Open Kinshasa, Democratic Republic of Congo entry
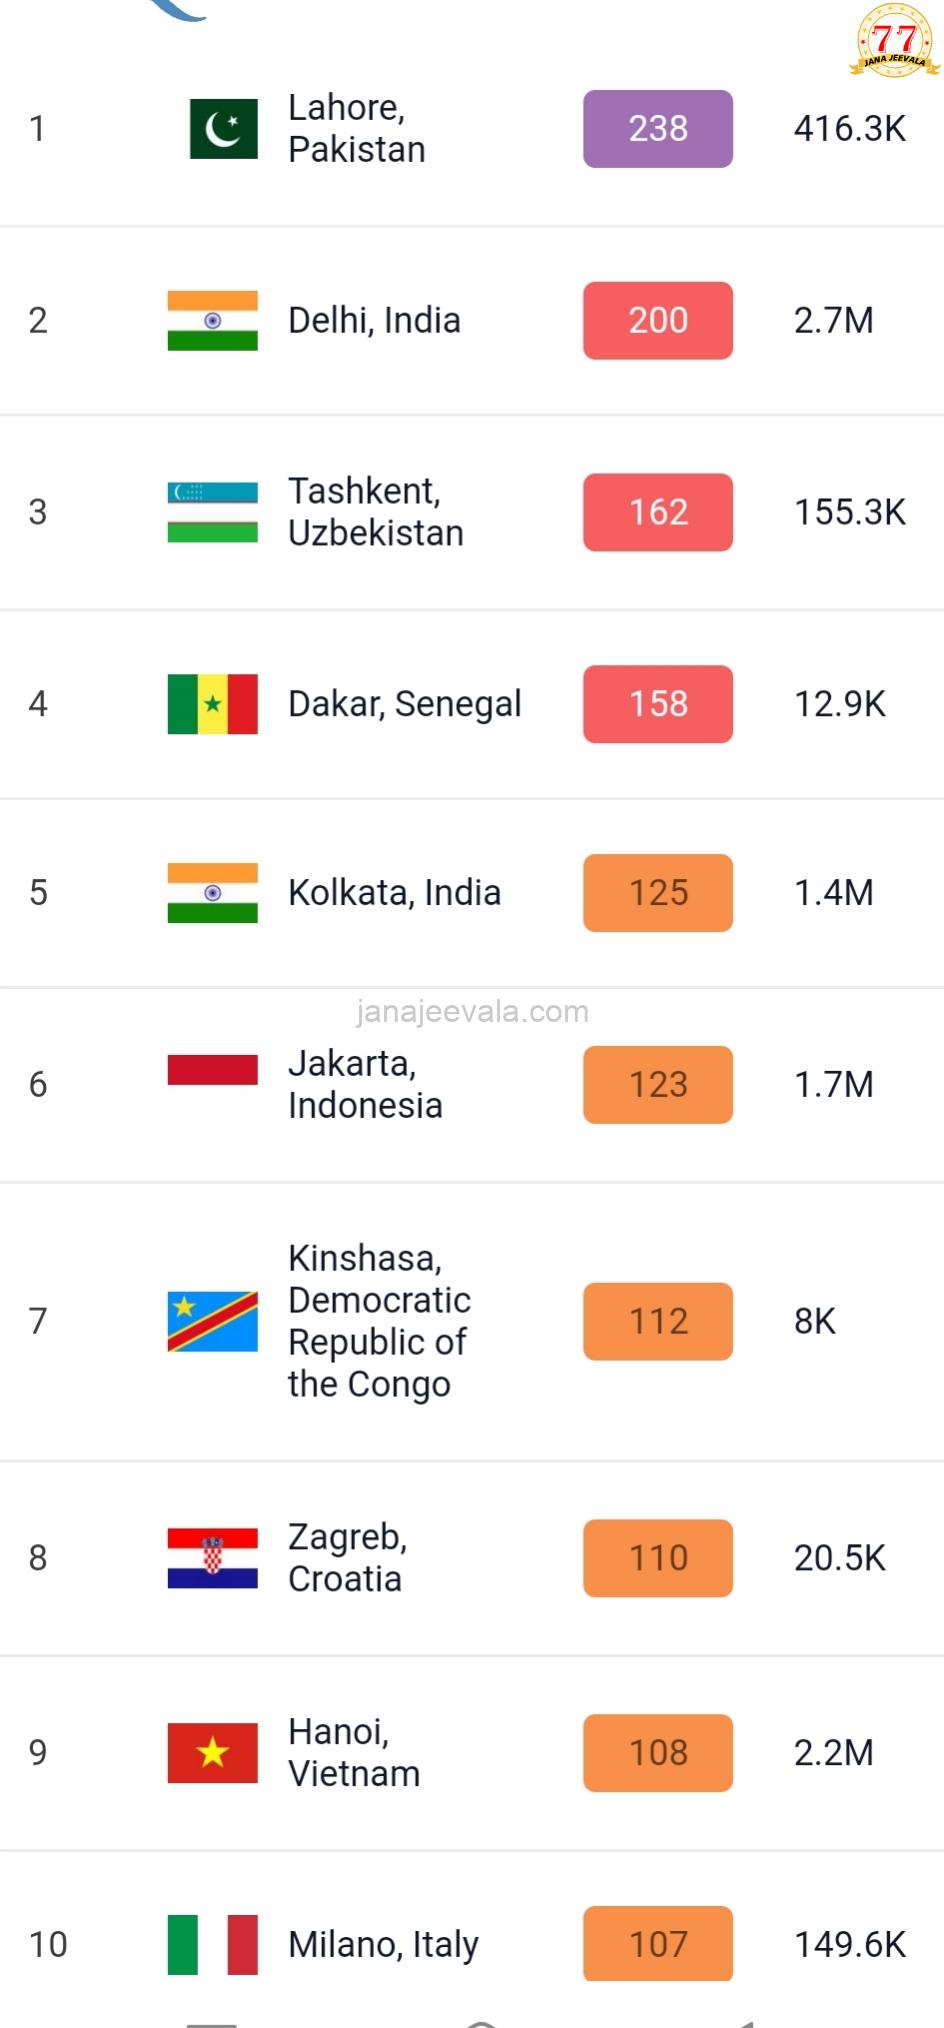 pyautogui.click(x=379, y=1321)
